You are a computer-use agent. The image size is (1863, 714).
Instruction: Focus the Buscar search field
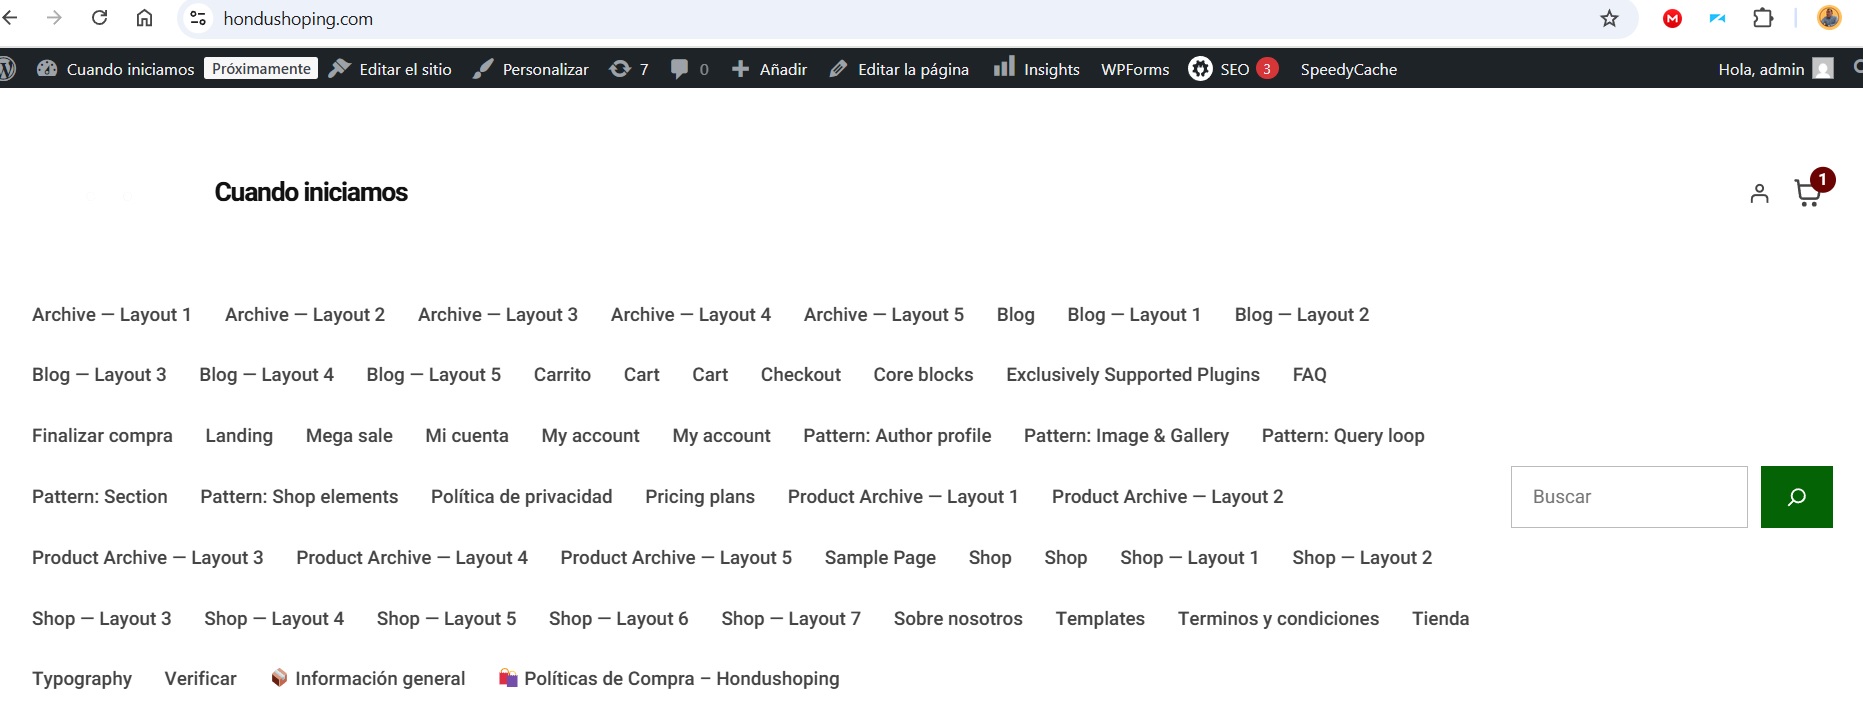[1628, 497]
